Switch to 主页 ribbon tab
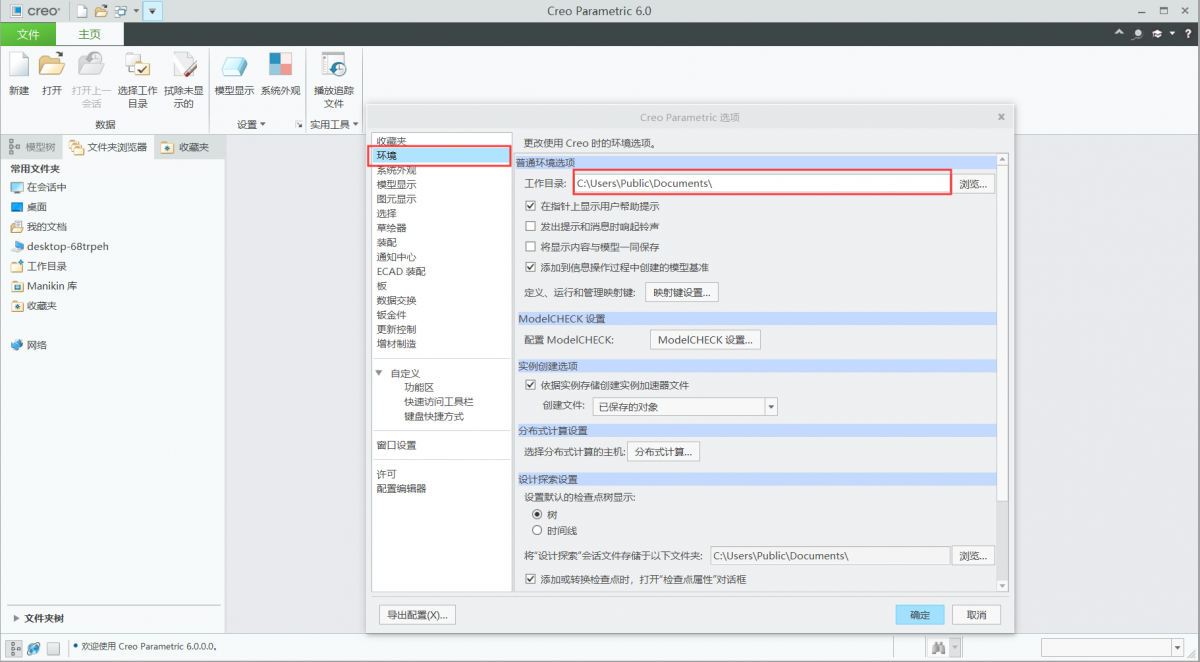Image resolution: width=1200 pixels, height=662 pixels. 90,34
